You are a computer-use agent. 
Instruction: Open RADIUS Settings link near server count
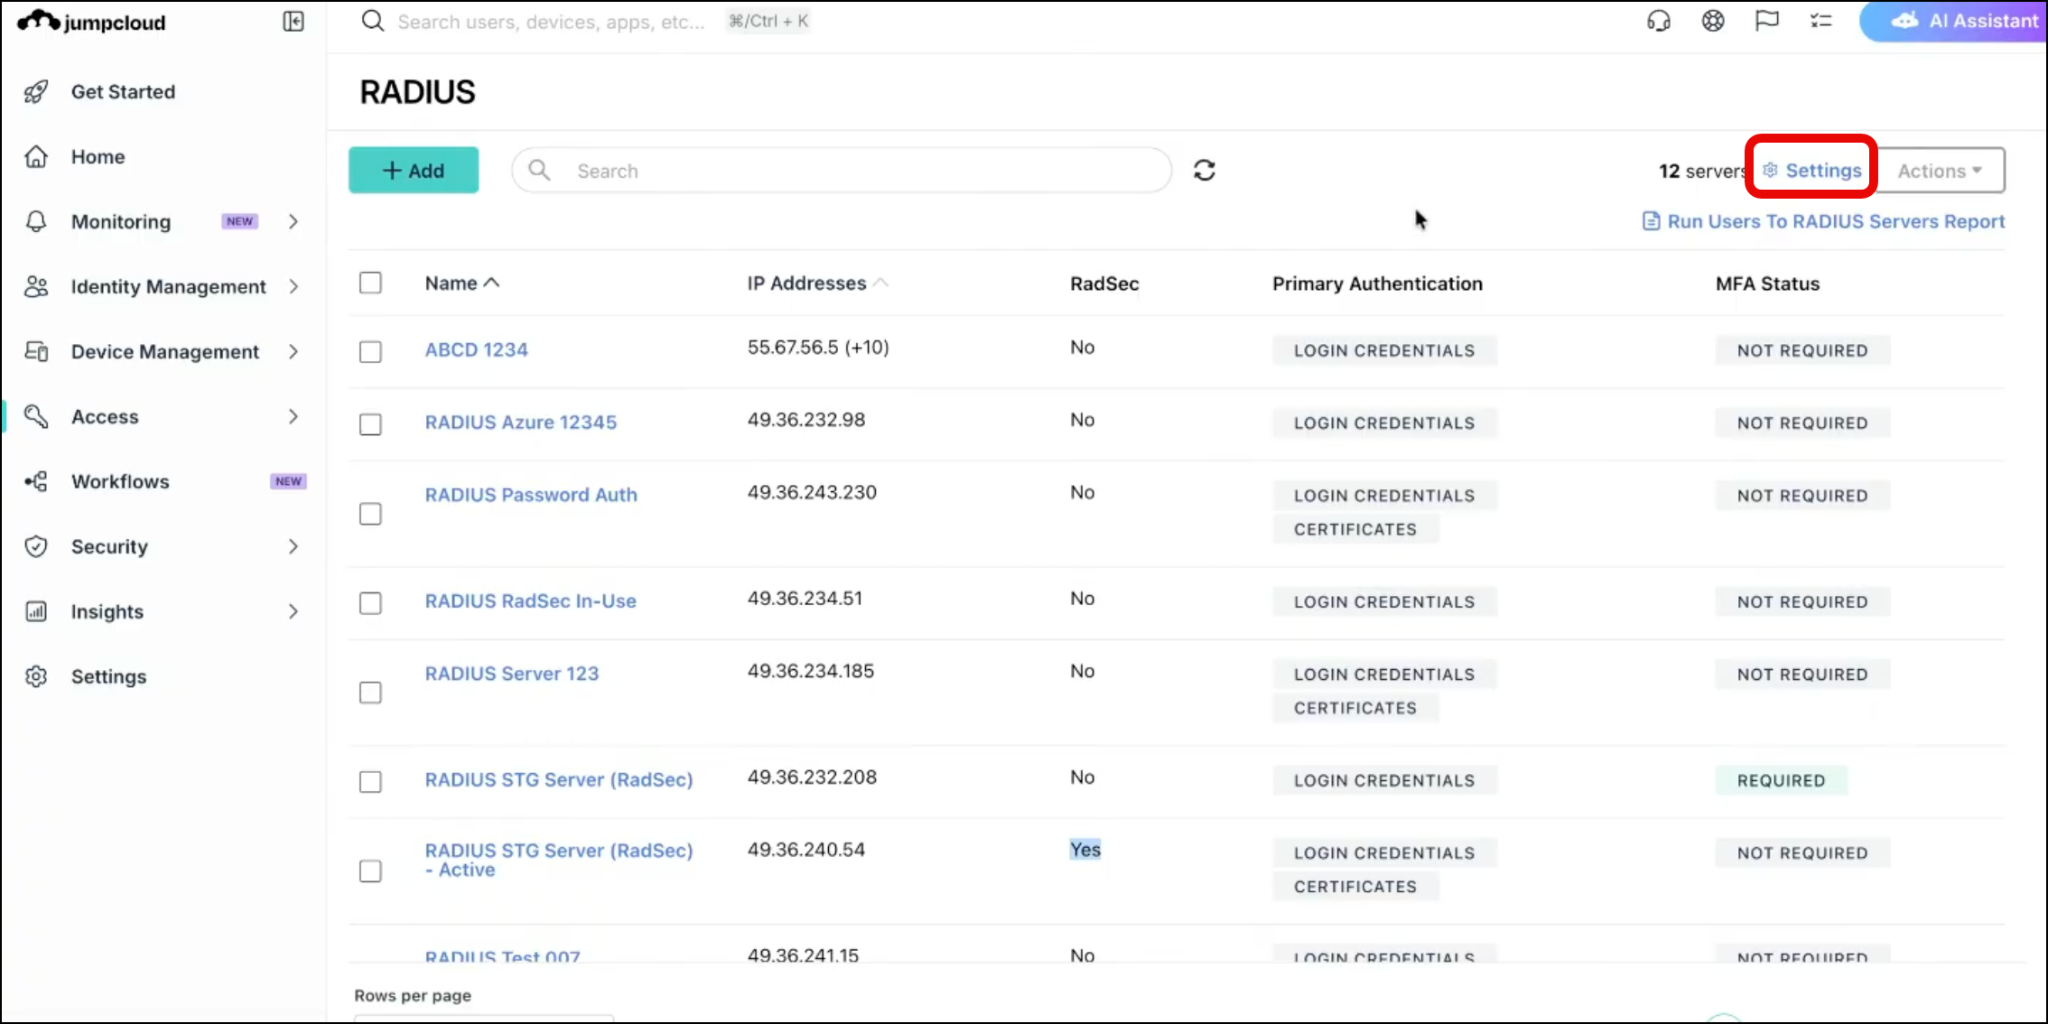pos(1812,170)
